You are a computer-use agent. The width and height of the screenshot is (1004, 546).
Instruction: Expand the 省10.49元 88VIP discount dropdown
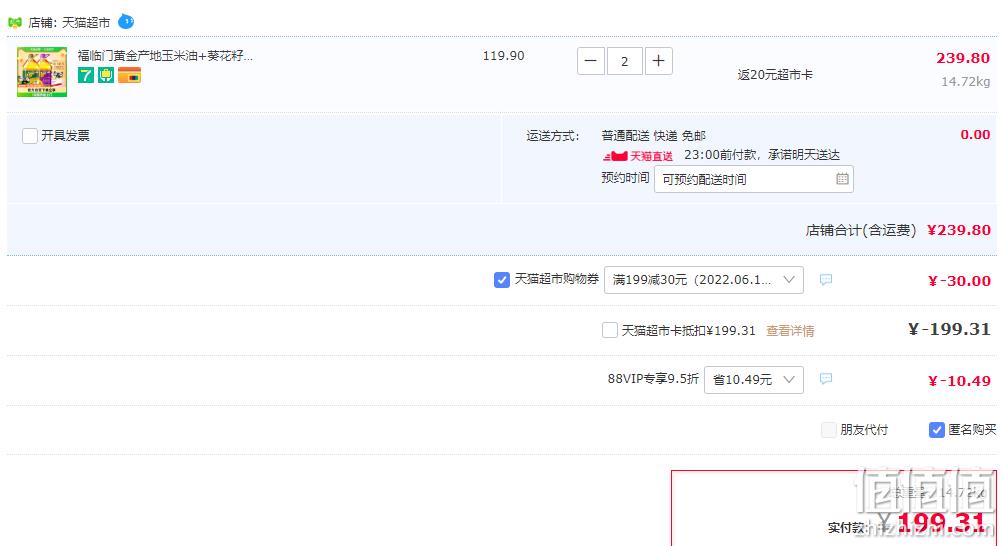point(754,380)
